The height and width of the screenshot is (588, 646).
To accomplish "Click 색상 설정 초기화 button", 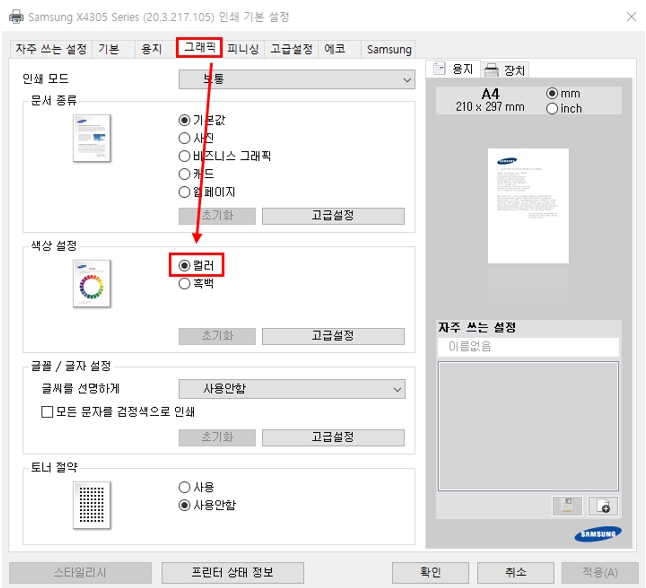I will coord(217,336).
